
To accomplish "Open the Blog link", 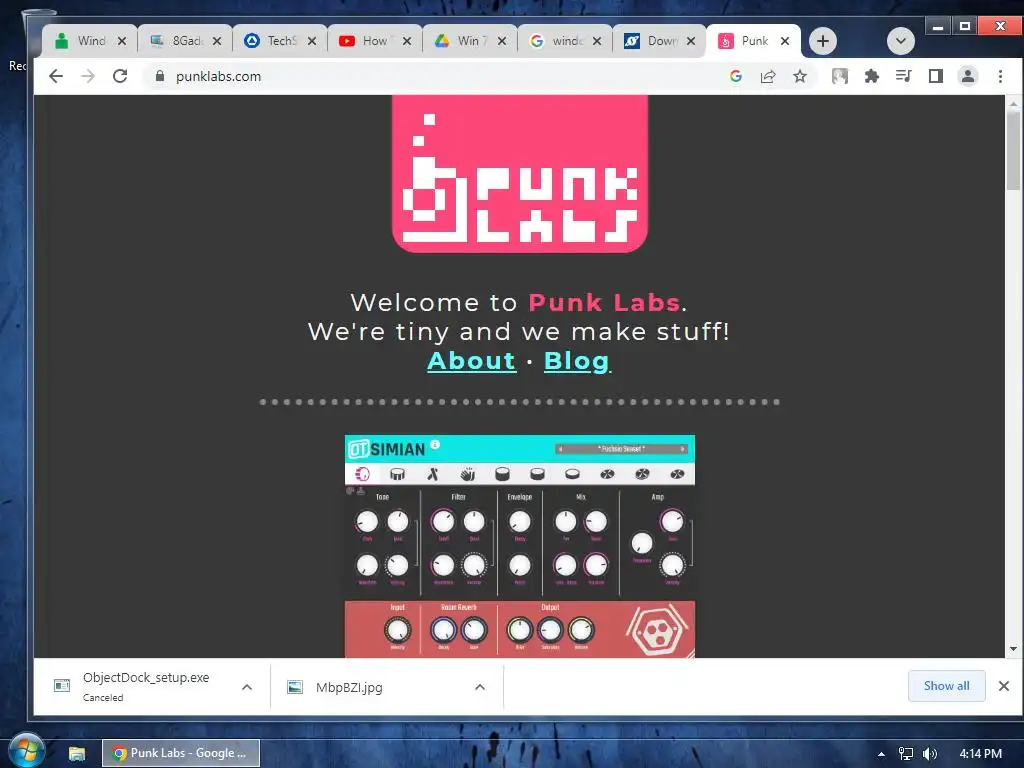I will click(577, 360).
